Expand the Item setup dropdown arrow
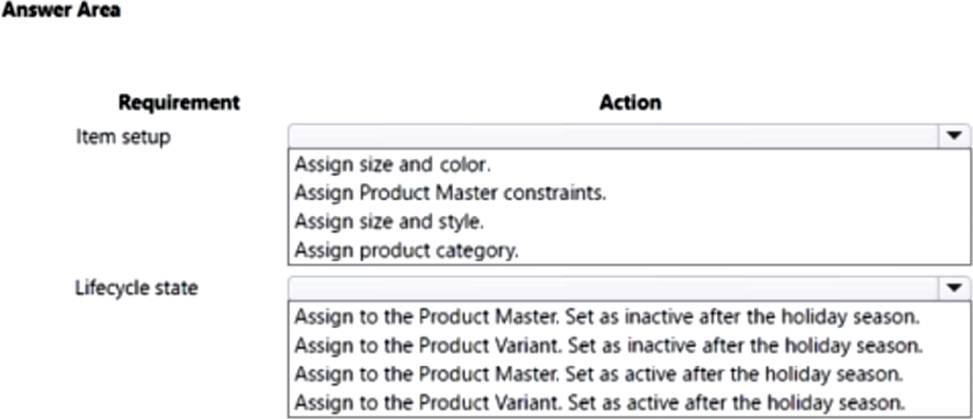 point(953,136)
